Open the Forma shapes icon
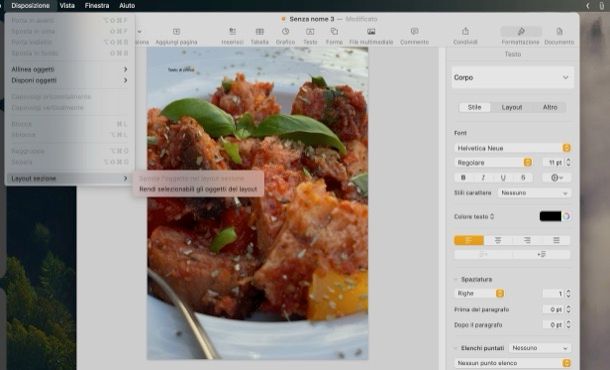The image size is (610, 370). tap(334, 32)
